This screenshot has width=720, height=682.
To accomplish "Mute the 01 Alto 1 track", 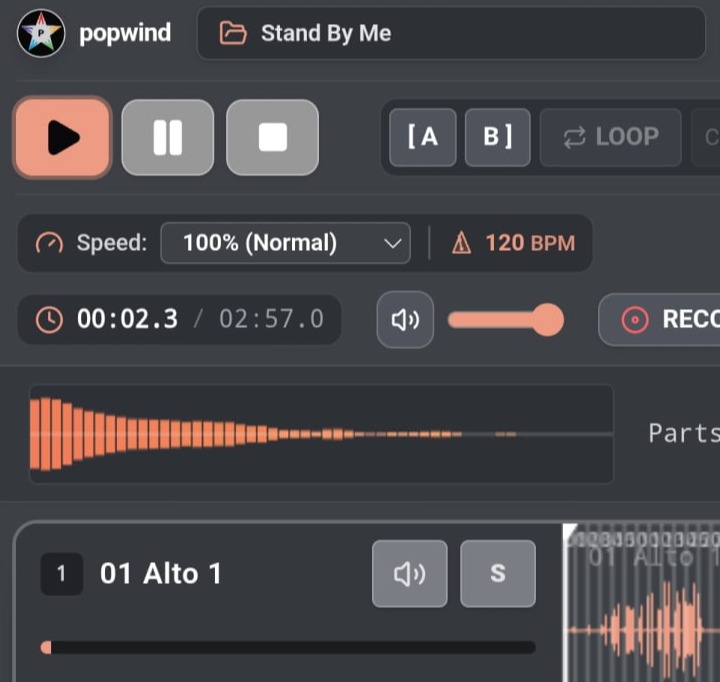I will 410,574.
